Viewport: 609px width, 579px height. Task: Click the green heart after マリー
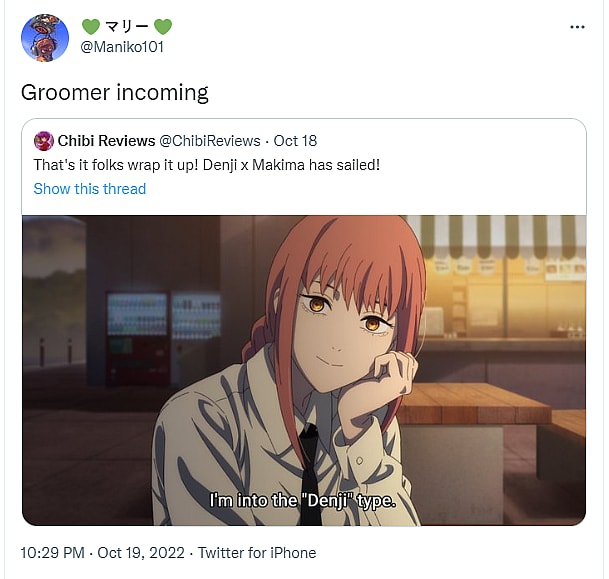[163, 27]
